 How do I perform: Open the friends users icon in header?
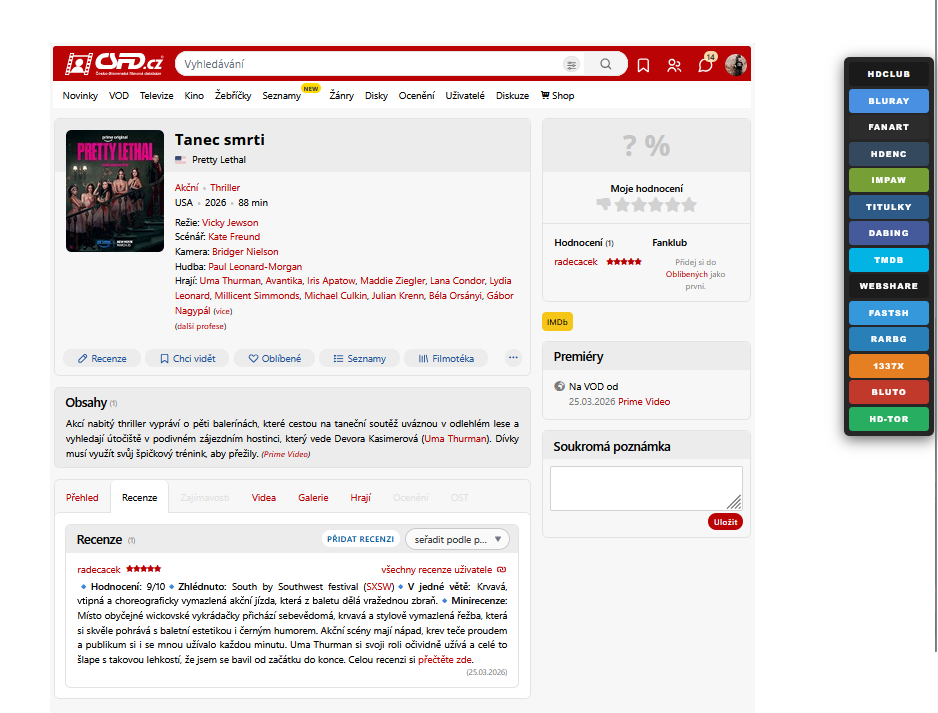(674, 65)
